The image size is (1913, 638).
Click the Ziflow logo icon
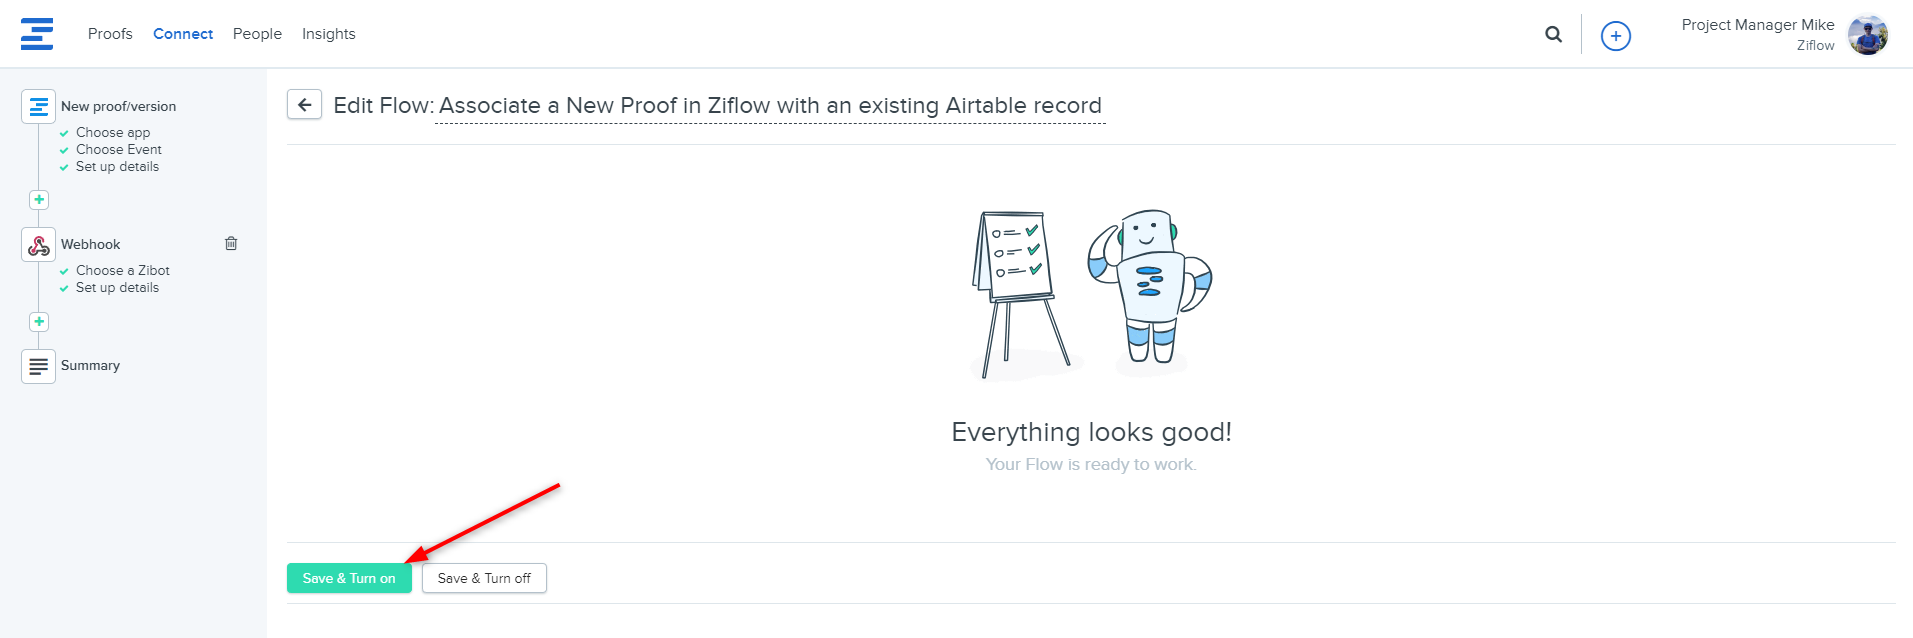[37, 34]
